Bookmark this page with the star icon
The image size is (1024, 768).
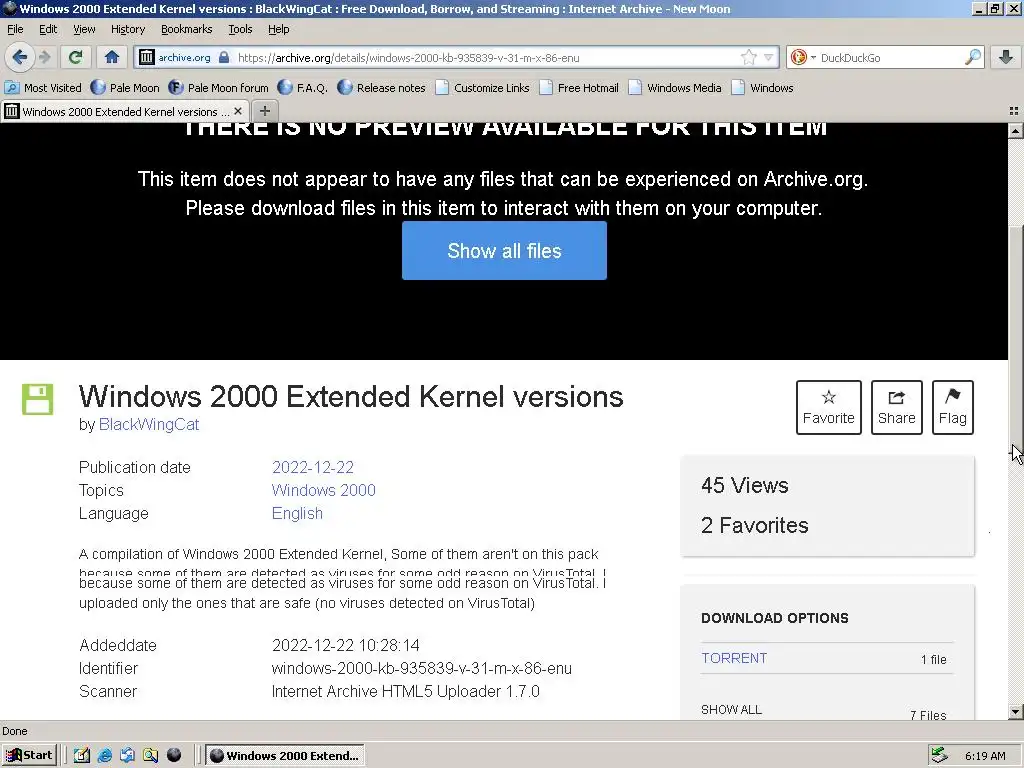pyautogui.click(x=748, y=57)
